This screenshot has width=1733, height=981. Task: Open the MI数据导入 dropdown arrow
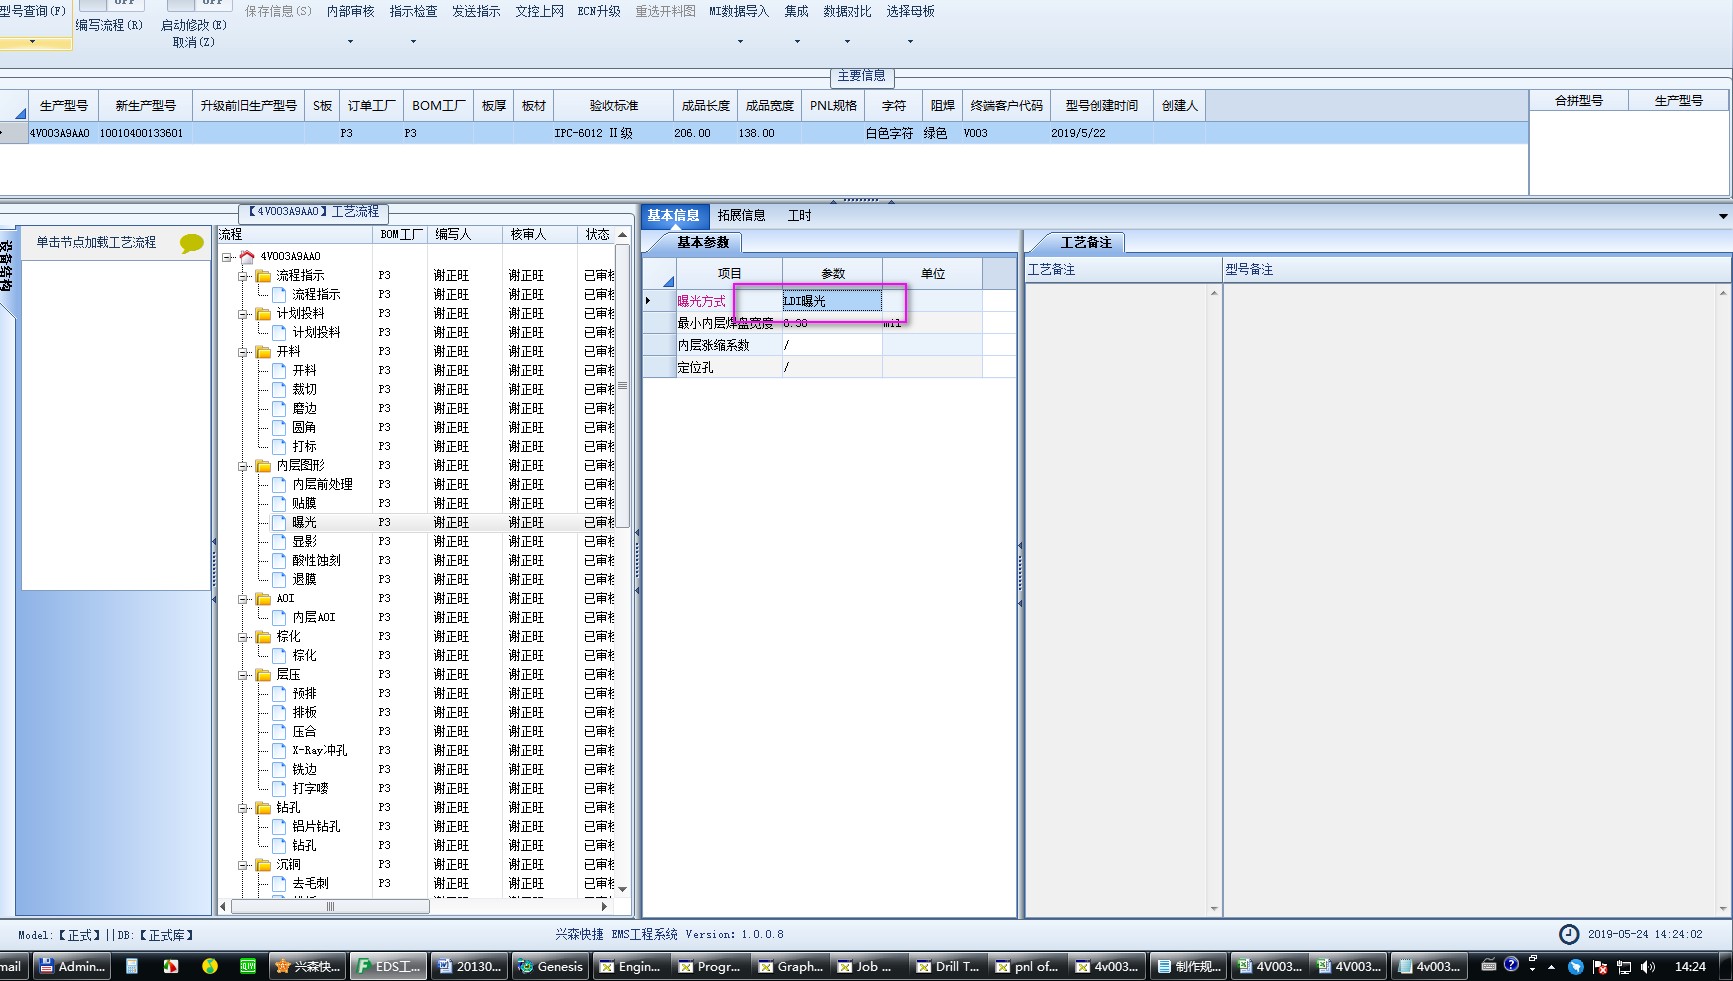click(740, 42)
